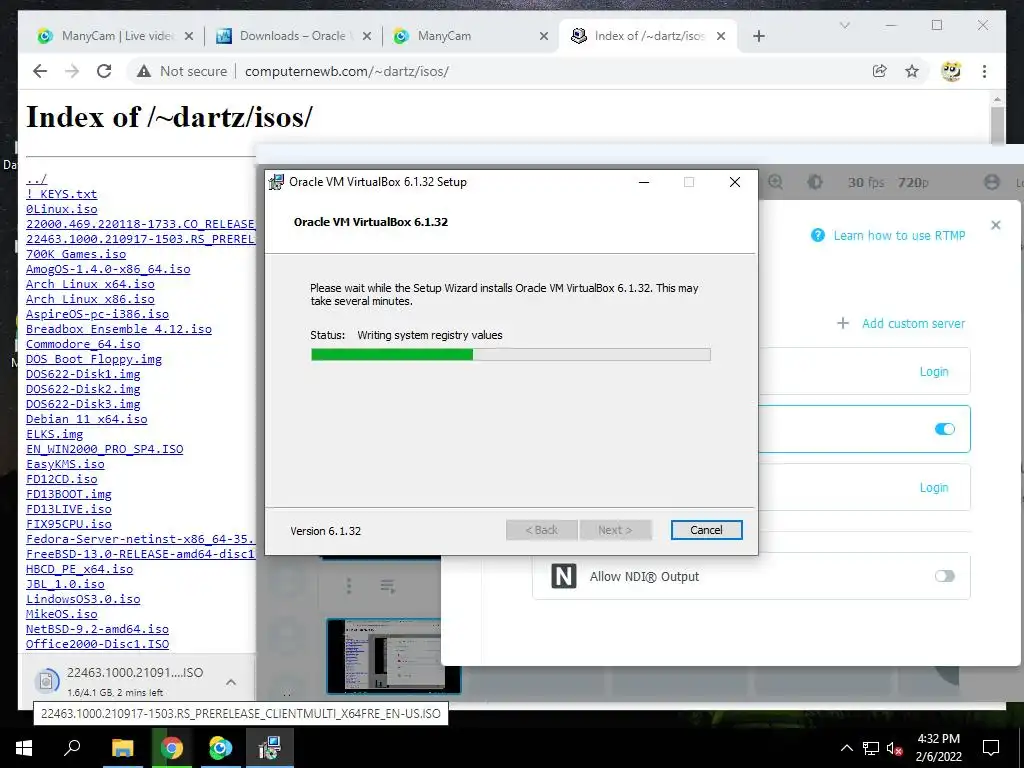Screen dimensions: 1024x768
Task: Download Arch_Linux_x64.iso
Action: (x=90, y=284)
